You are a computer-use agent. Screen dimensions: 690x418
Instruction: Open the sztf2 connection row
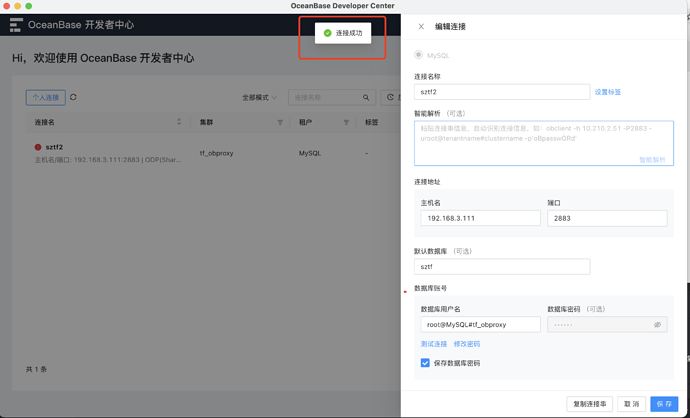tap(211, 153)
